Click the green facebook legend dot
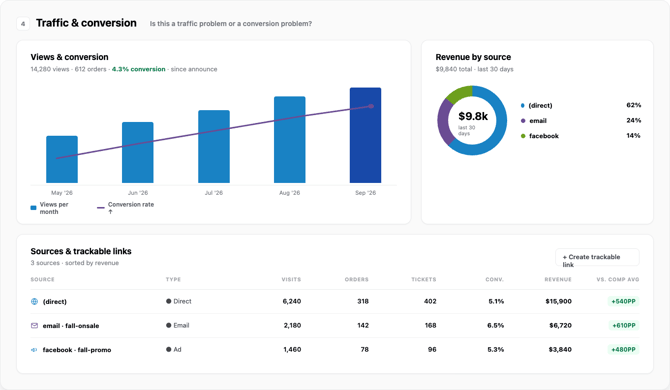This screenshot has width=670, height=390. pos(523,136)
